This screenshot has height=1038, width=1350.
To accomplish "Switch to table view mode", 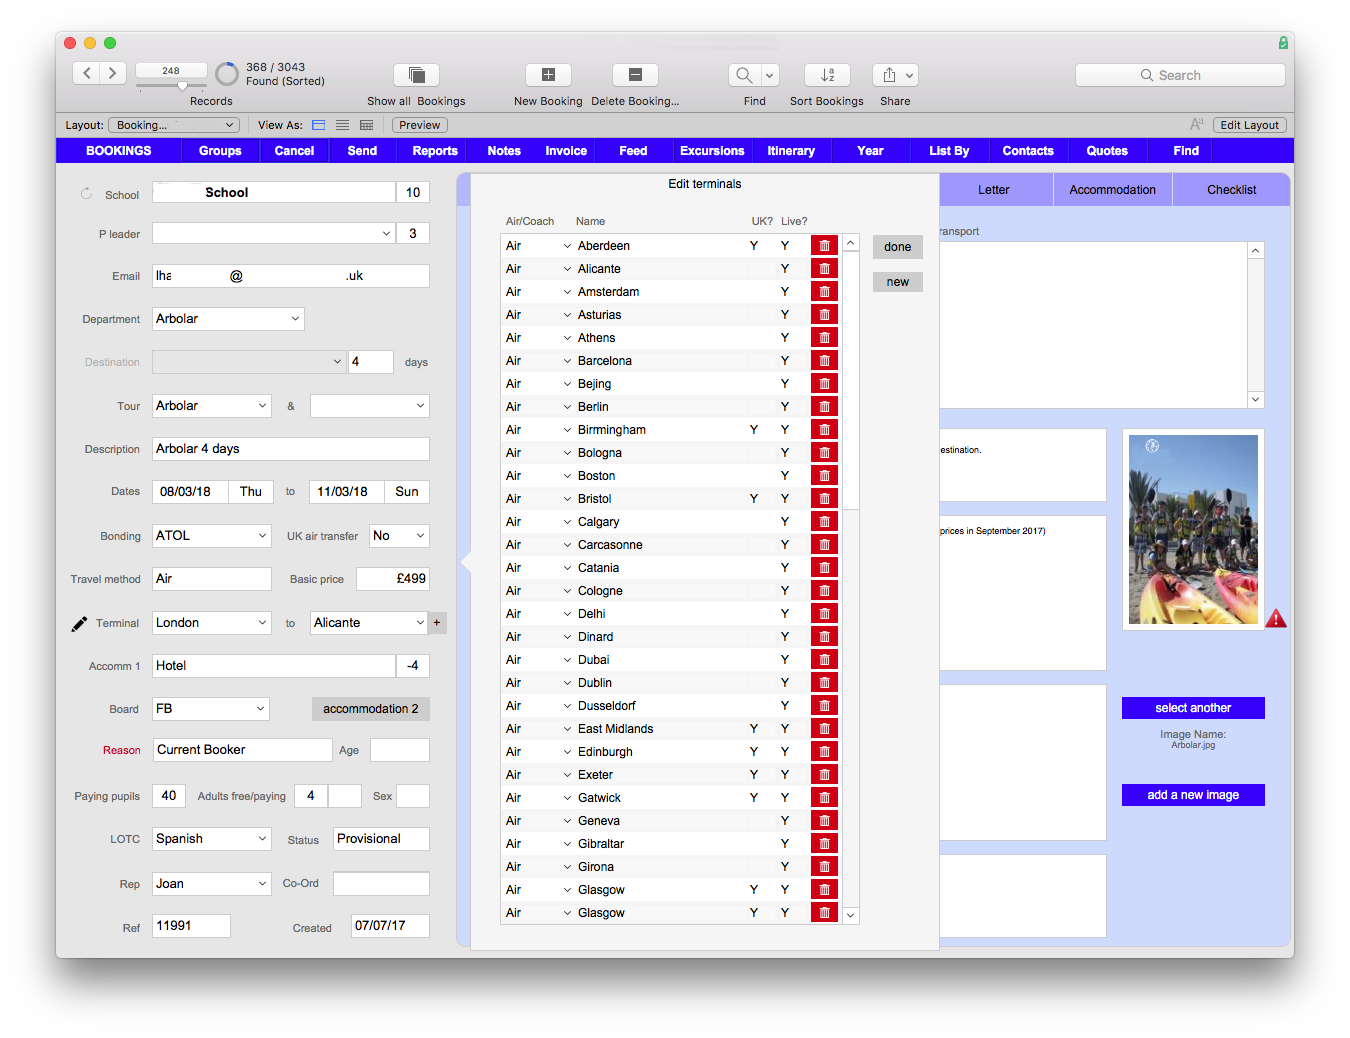I will click(x=366, y=124).
